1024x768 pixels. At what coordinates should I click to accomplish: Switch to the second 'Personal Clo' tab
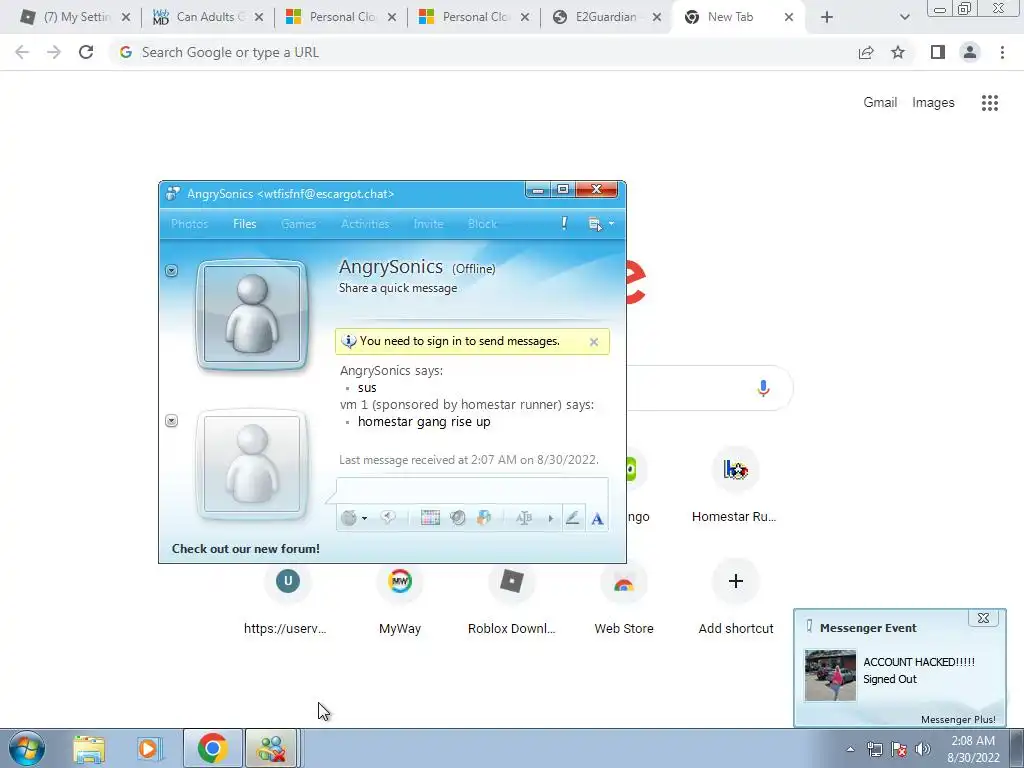point(474,17)
